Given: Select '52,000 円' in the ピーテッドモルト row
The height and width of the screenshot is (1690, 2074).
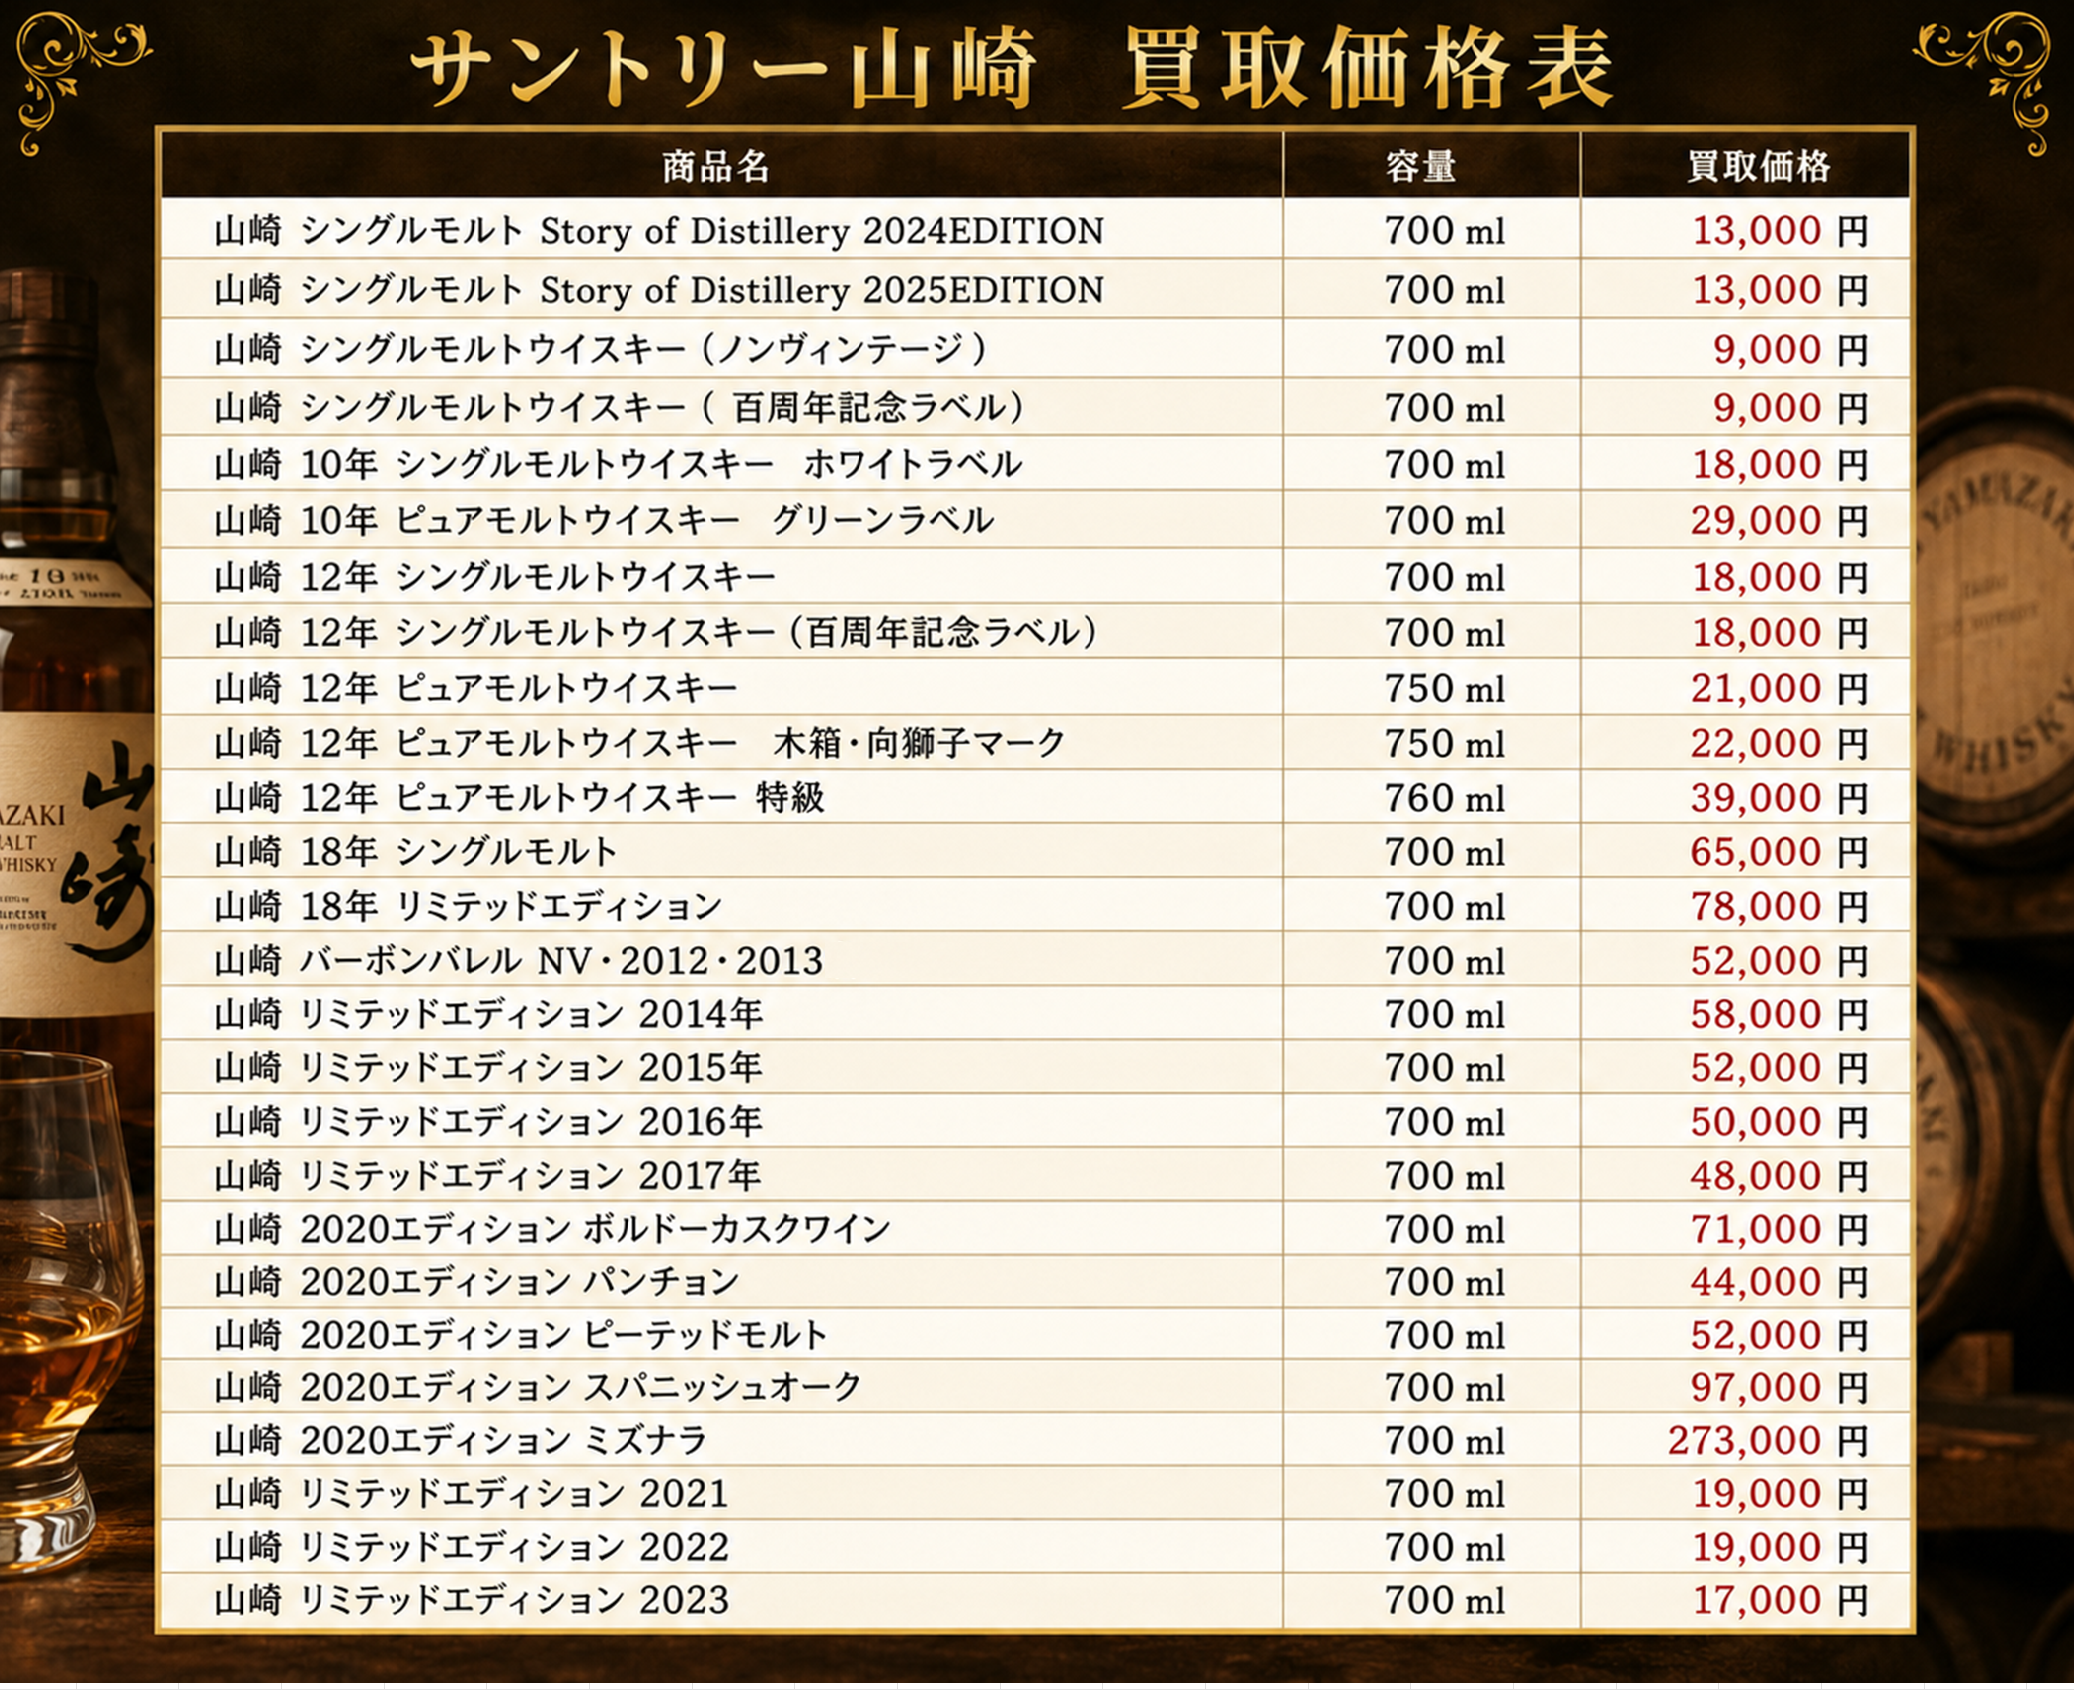Looking at the screenshot, I should (x=1780, y=1335).
